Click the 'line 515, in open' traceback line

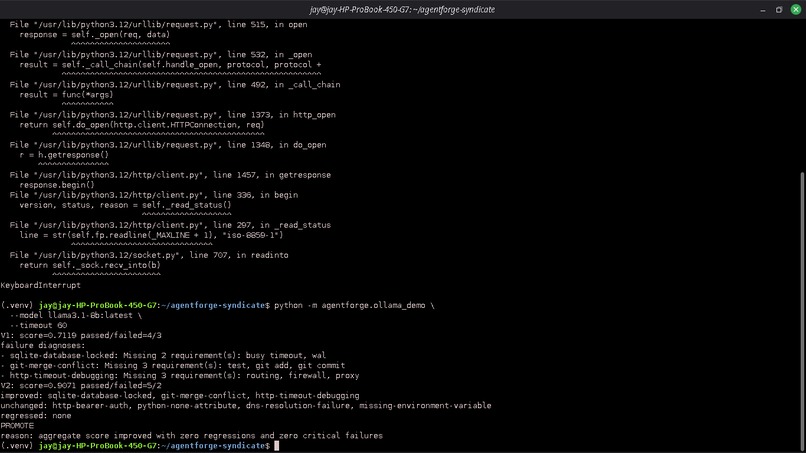pos(158,25)
